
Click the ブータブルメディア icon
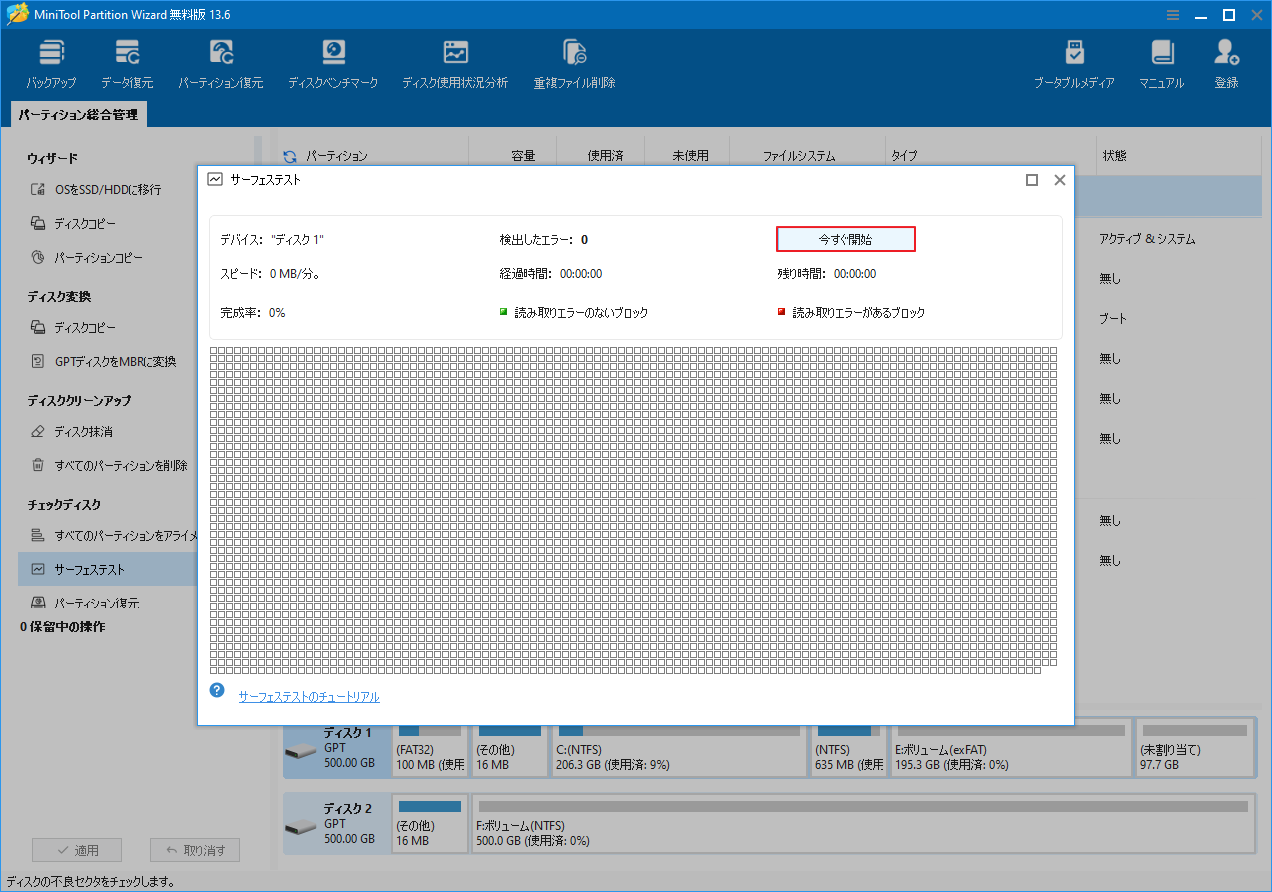tap(1074, 62)
